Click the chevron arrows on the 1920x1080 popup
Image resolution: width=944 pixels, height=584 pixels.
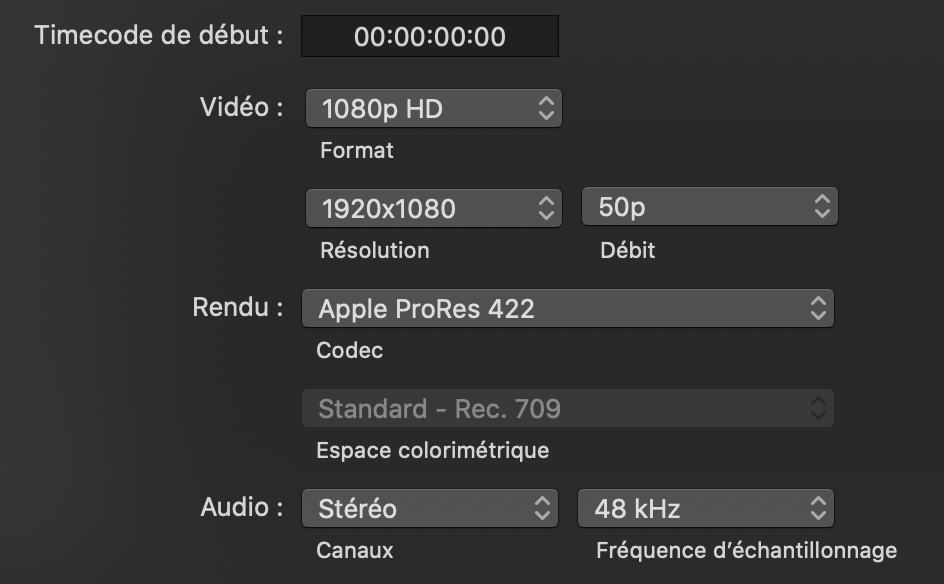[x=546, y=208]
